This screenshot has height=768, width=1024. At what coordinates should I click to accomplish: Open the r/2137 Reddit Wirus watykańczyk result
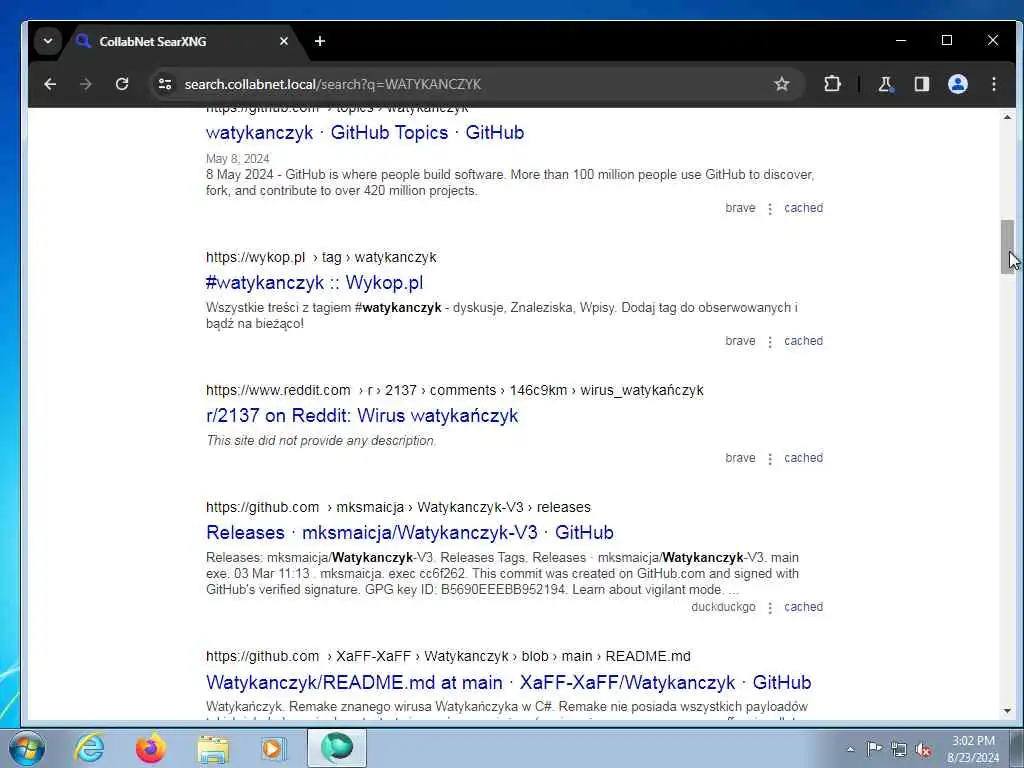pos(362,416)
